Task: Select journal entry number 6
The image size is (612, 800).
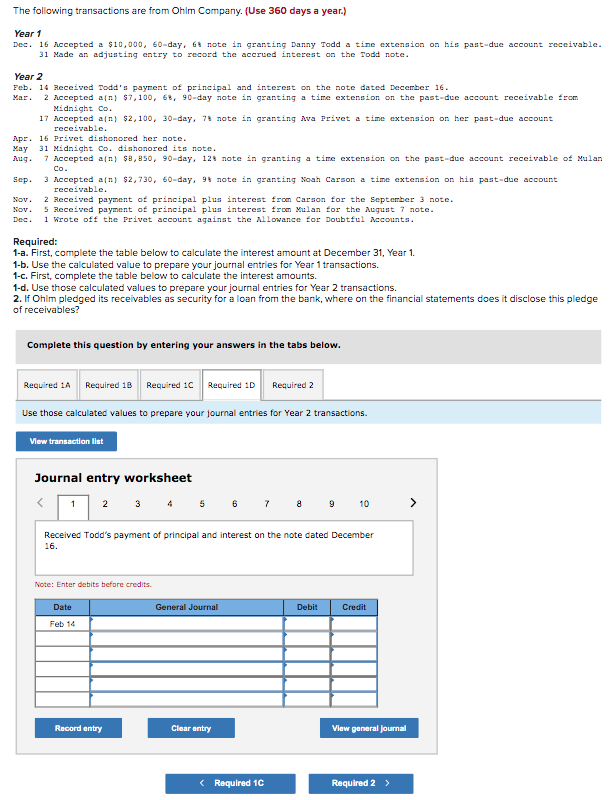Action: pos(235,504)
